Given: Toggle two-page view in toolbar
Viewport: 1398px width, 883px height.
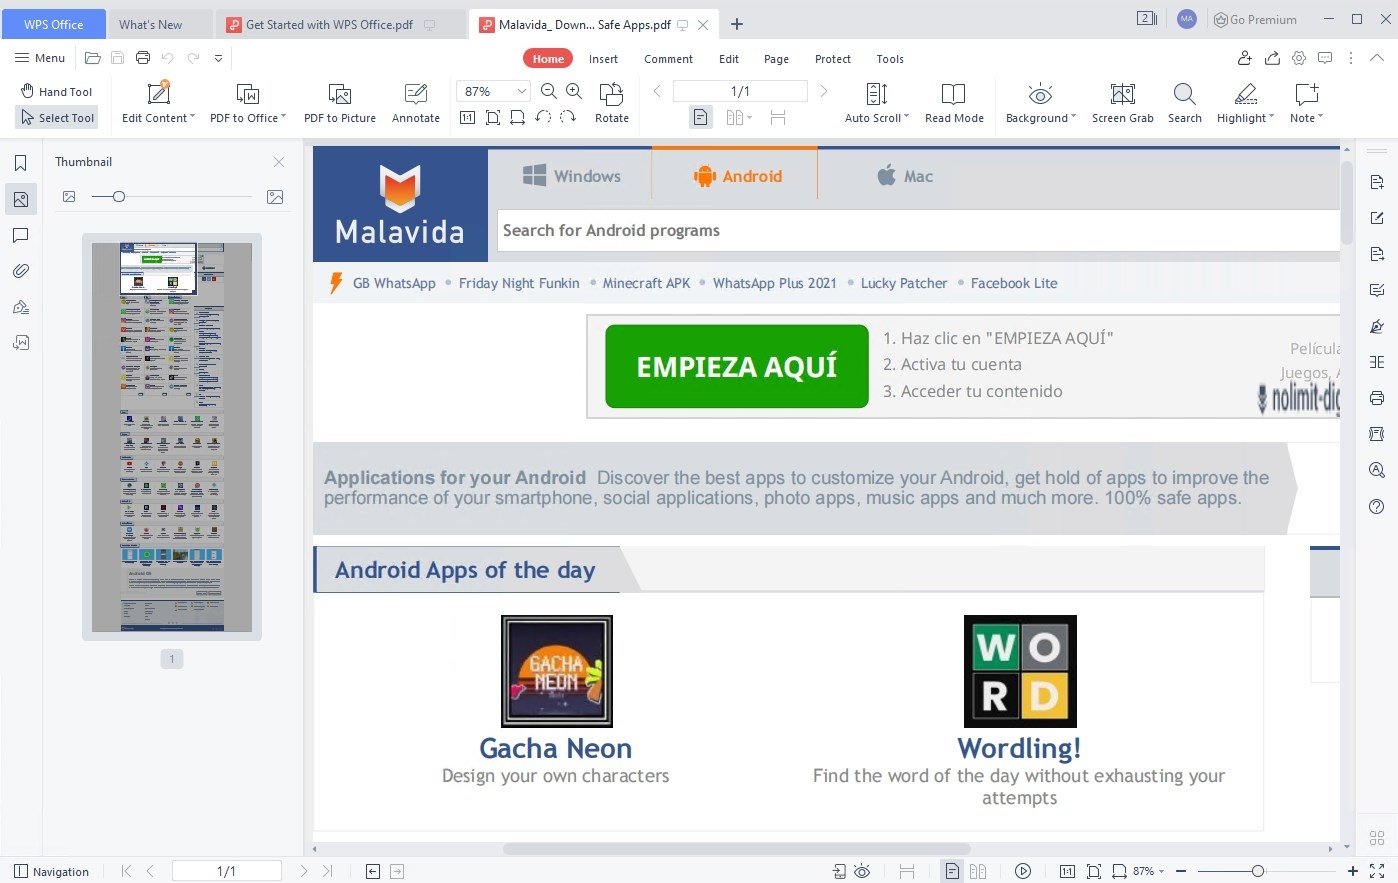Looking at the screenshot, I should click(739, 118).
